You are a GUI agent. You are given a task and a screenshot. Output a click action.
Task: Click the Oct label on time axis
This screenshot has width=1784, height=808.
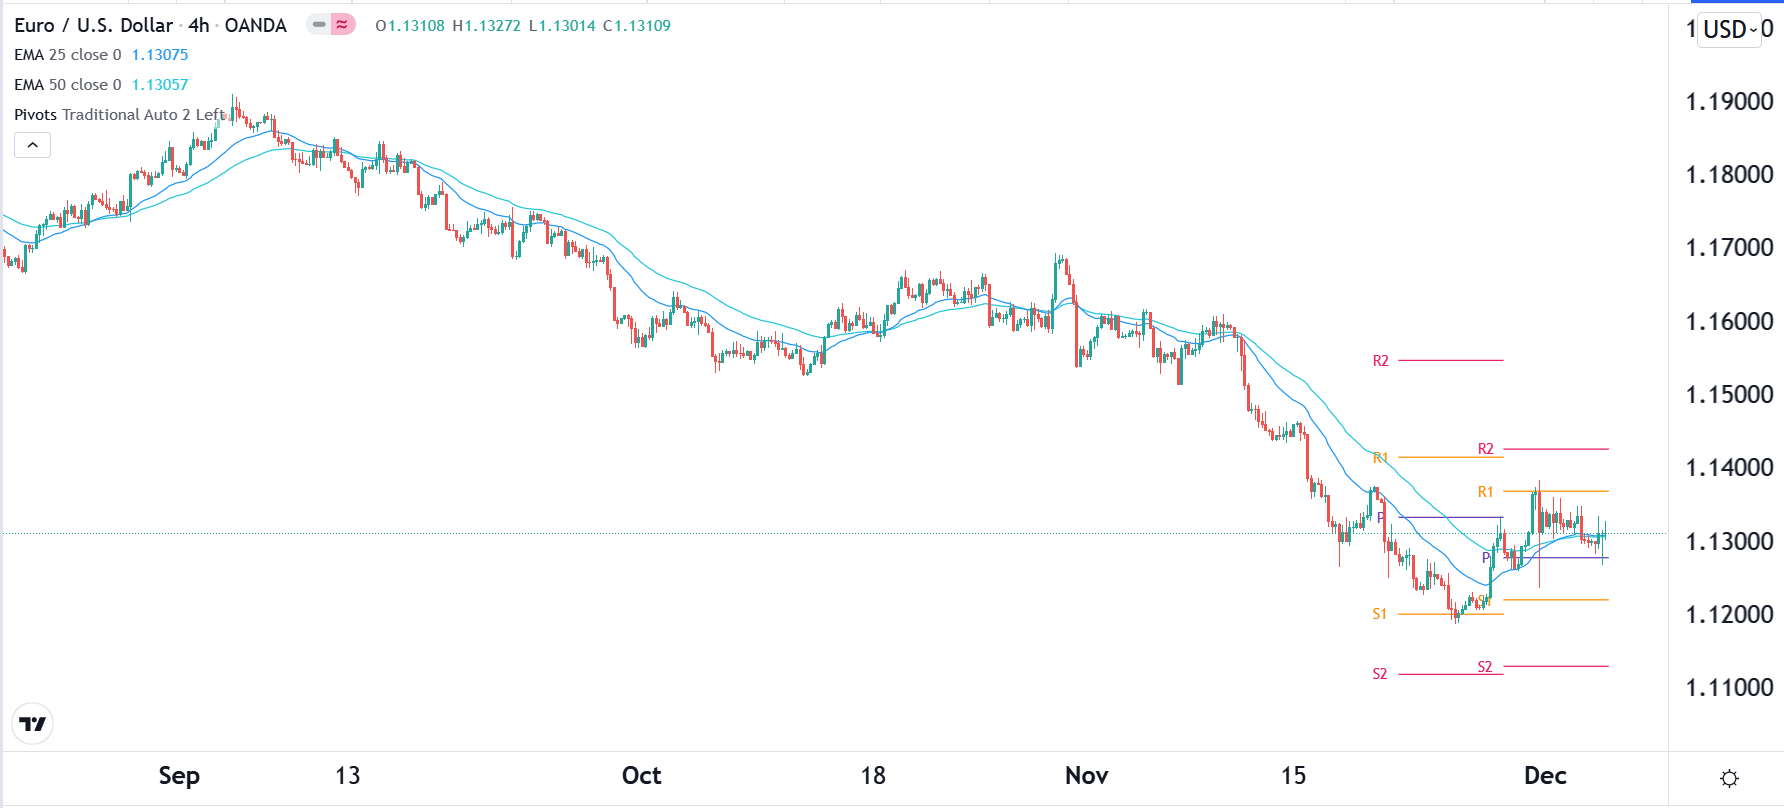click(641, 776)
